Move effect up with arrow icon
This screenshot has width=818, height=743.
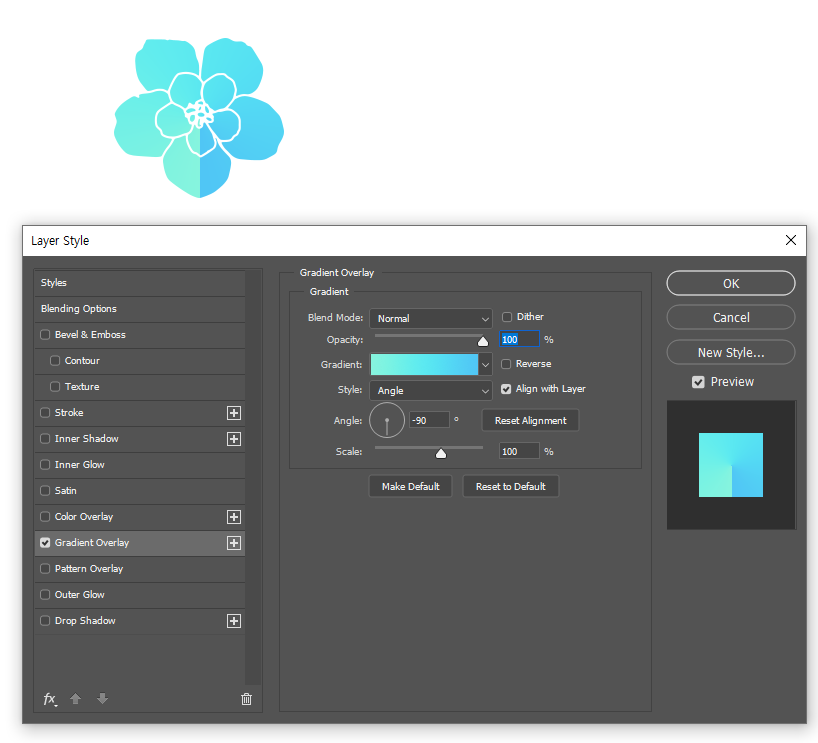click(x=76, y=699)
